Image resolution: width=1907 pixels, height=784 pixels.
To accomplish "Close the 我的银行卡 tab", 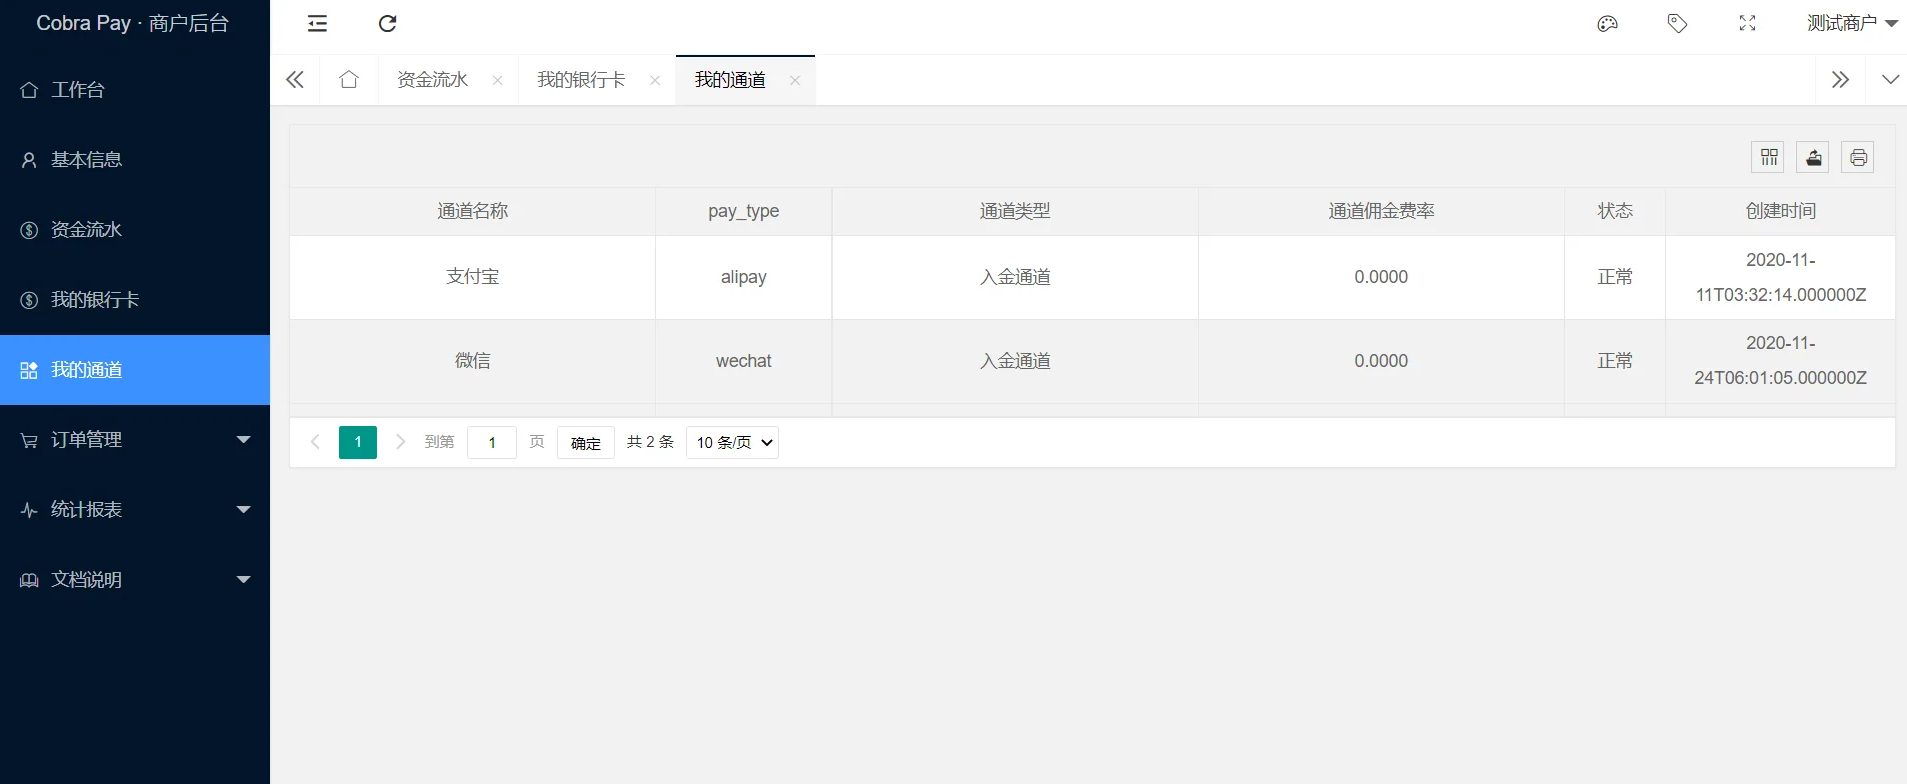I will (x=655, y=81).
